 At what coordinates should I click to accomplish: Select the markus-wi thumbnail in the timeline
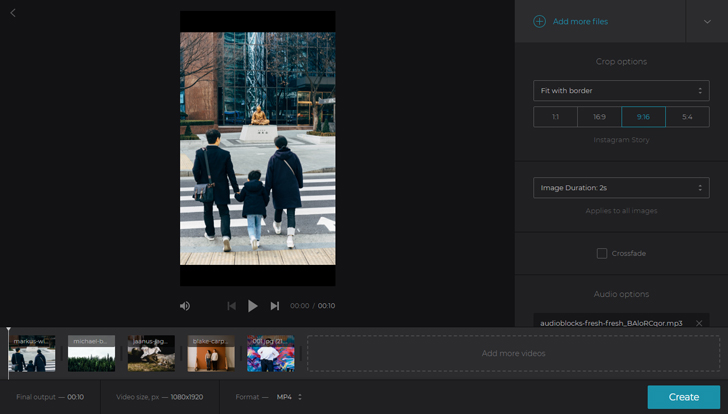pyautogui.click(x=32, y=353)
